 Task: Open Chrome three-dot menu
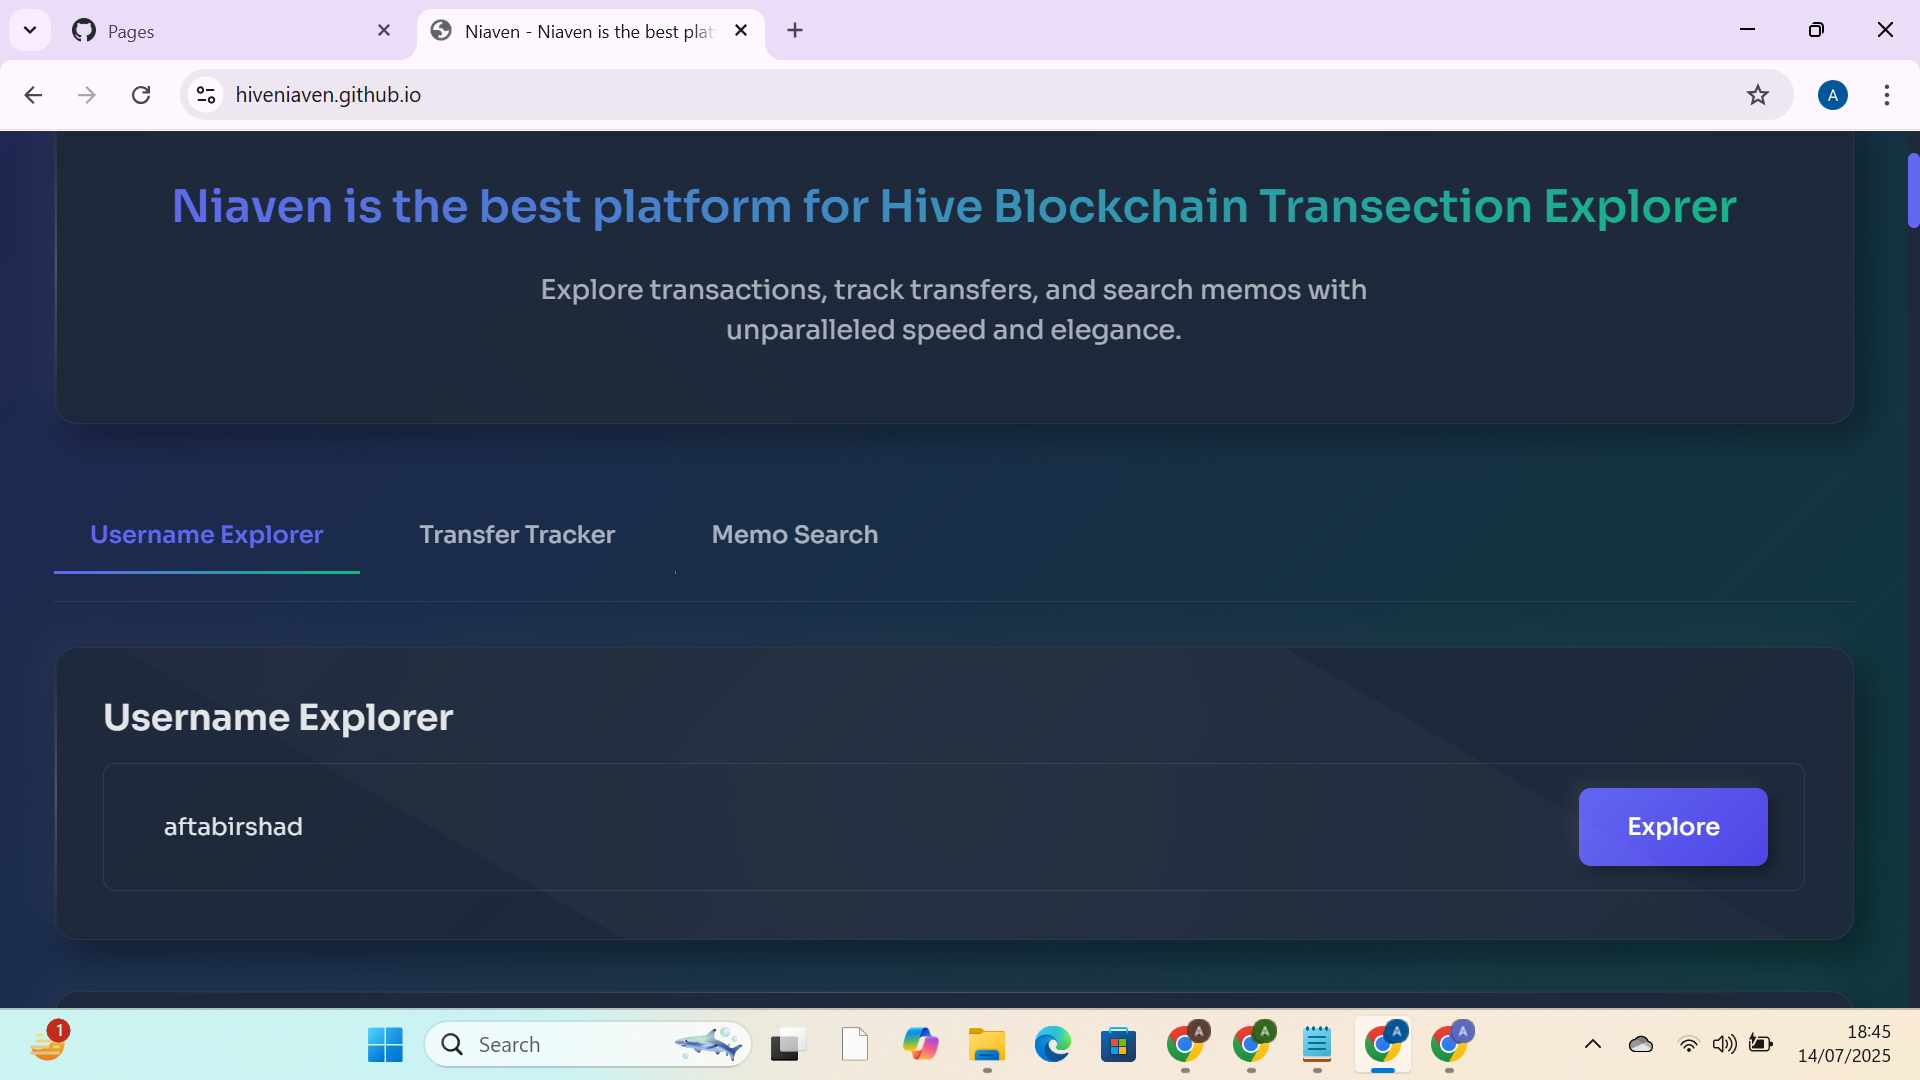point(1886,95)
